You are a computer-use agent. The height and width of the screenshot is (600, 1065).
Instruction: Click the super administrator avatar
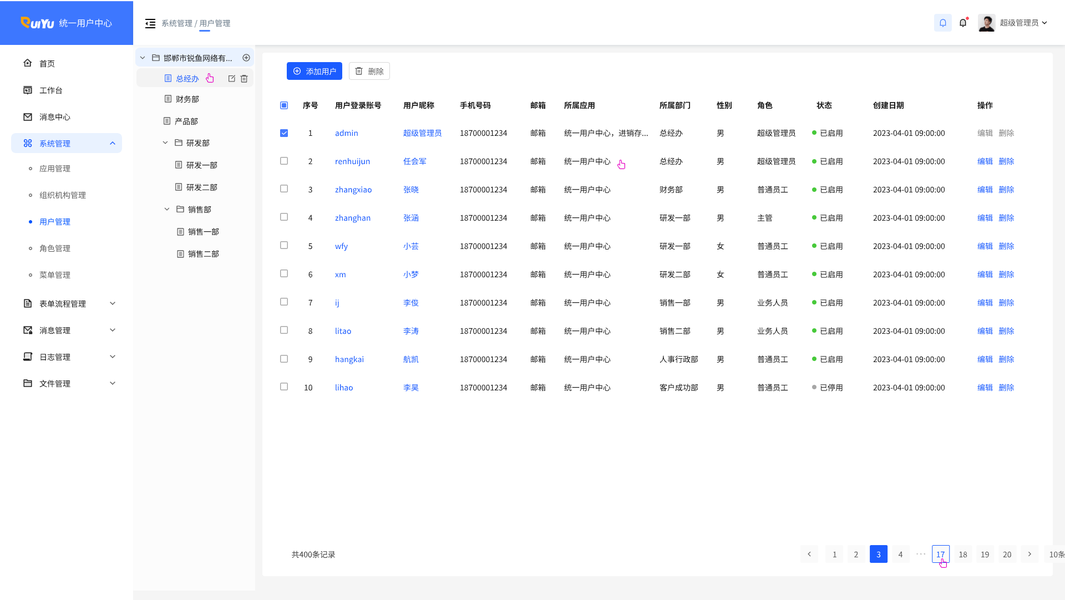pyautogui.click(x=986, y=23)
